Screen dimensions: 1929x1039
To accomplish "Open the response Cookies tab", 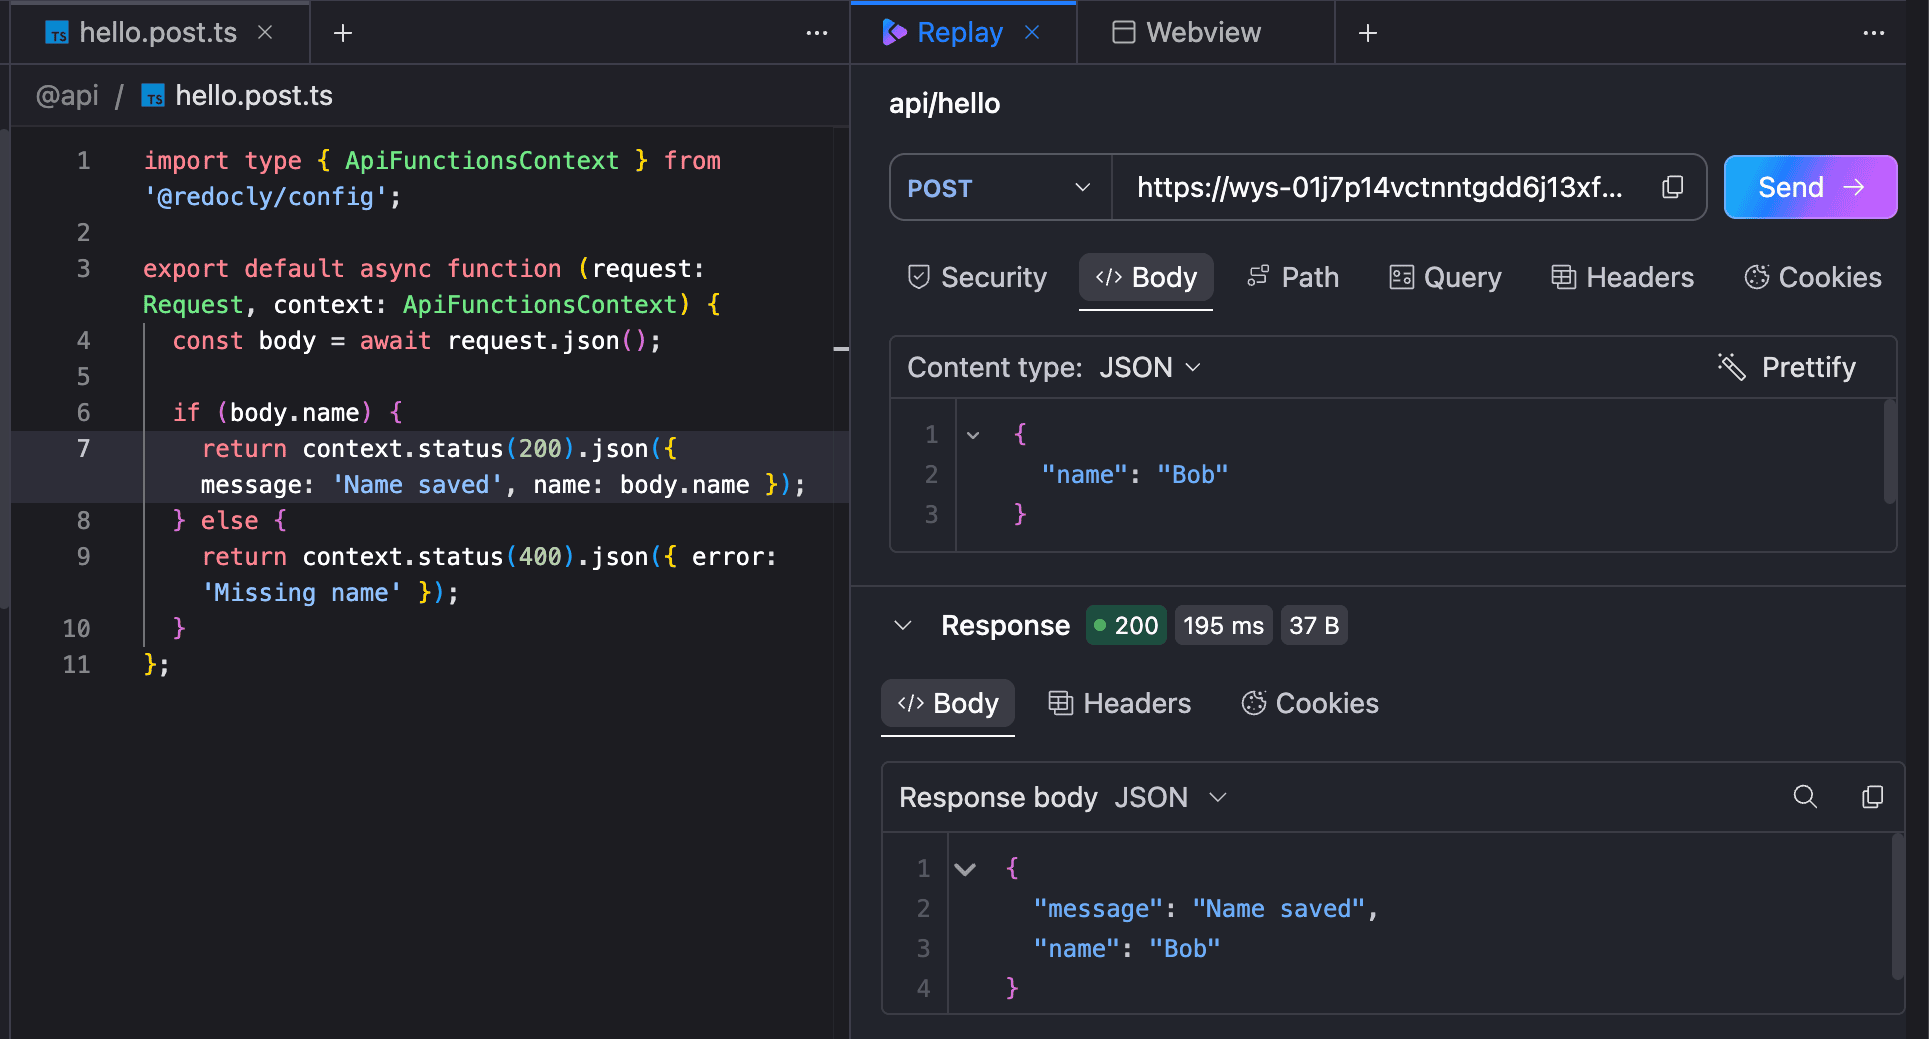I will tap(1310, 703).
